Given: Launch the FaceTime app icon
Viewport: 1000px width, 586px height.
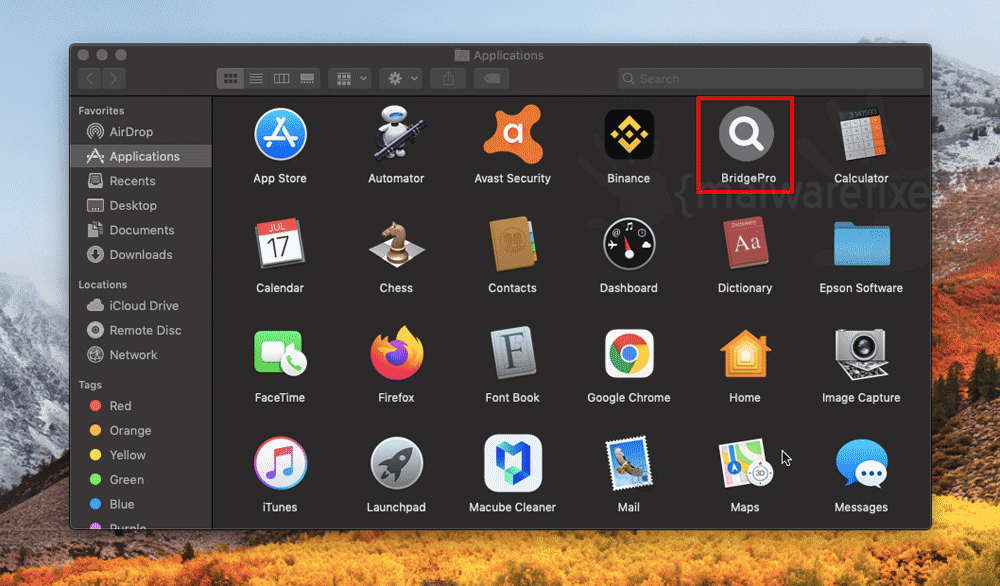Looking at the screenshot, I should point(280,353).
